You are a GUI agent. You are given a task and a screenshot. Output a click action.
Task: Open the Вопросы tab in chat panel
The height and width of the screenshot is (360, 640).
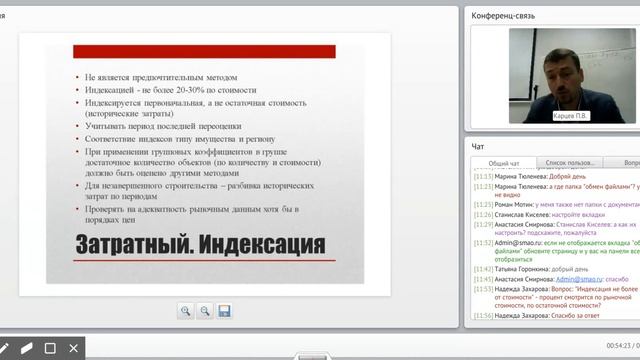[x=622, y=162]
